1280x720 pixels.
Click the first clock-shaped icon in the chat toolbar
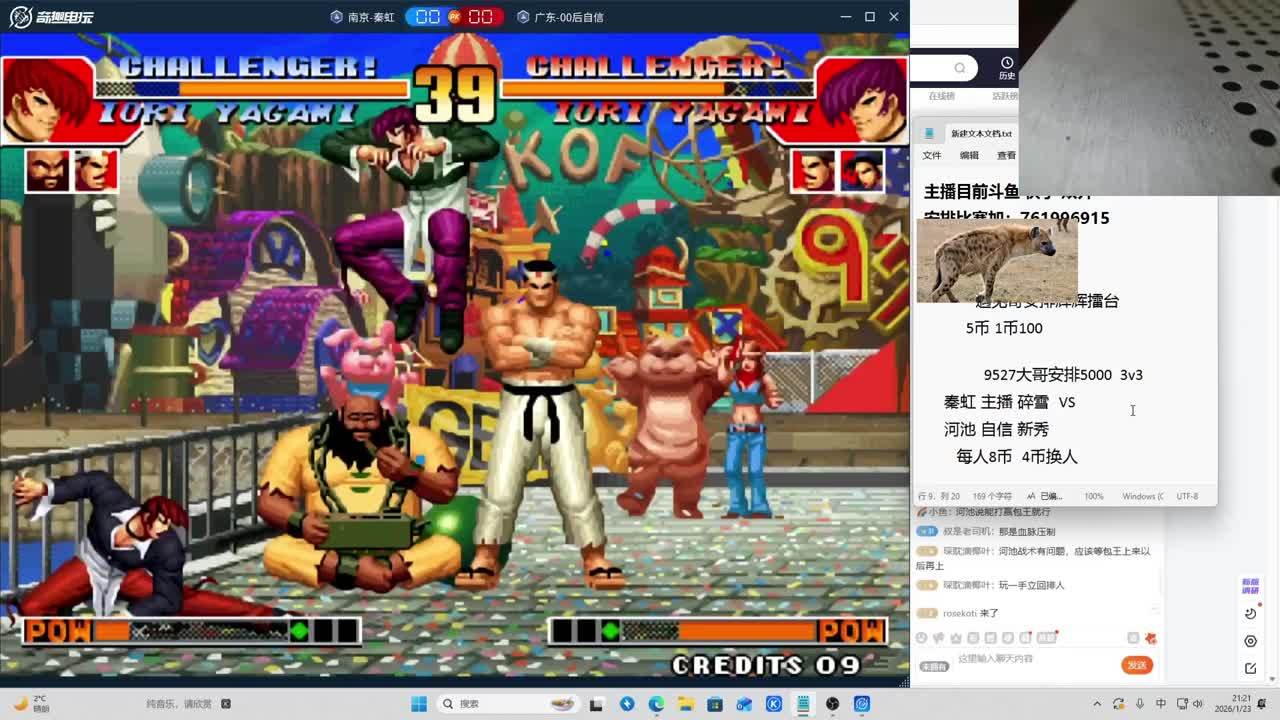(x=922, y=638)
